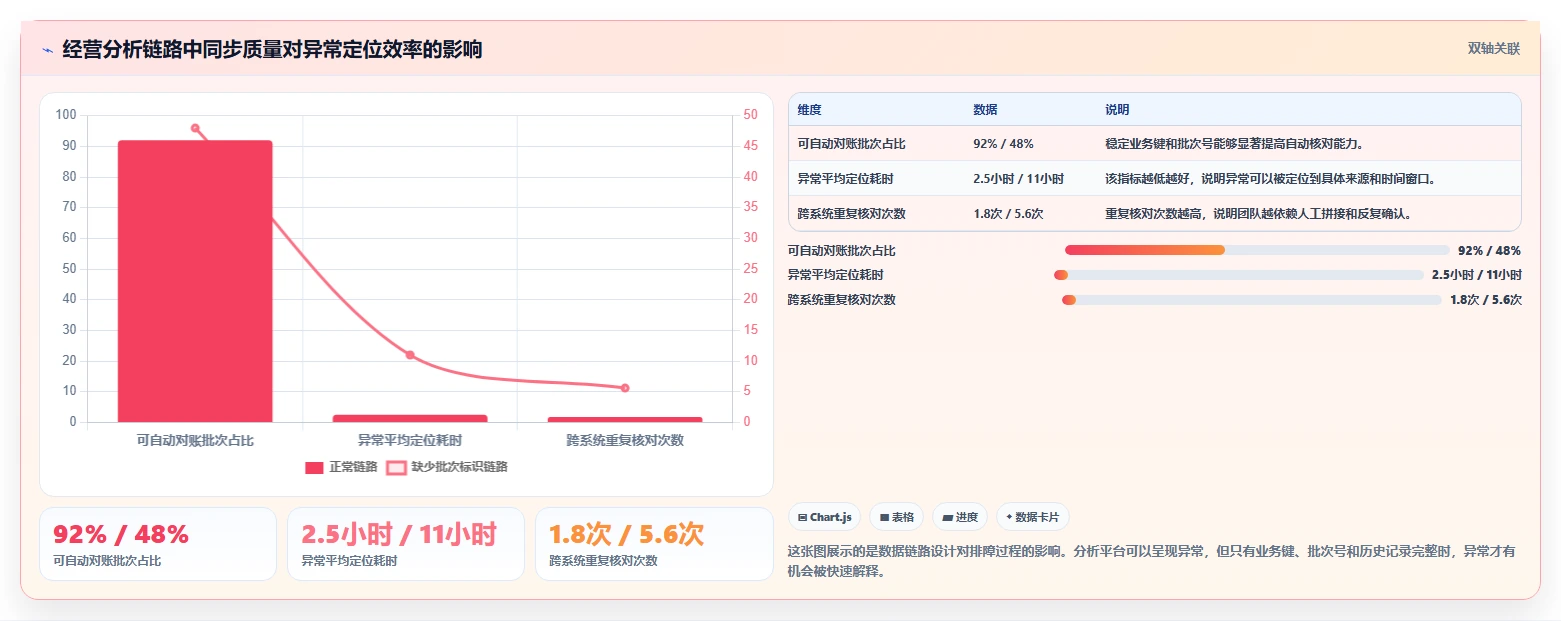The image size is (1561, 621).
Task: Click the progress label 1.8次 / 5.6次
Action: point(1486,300)
